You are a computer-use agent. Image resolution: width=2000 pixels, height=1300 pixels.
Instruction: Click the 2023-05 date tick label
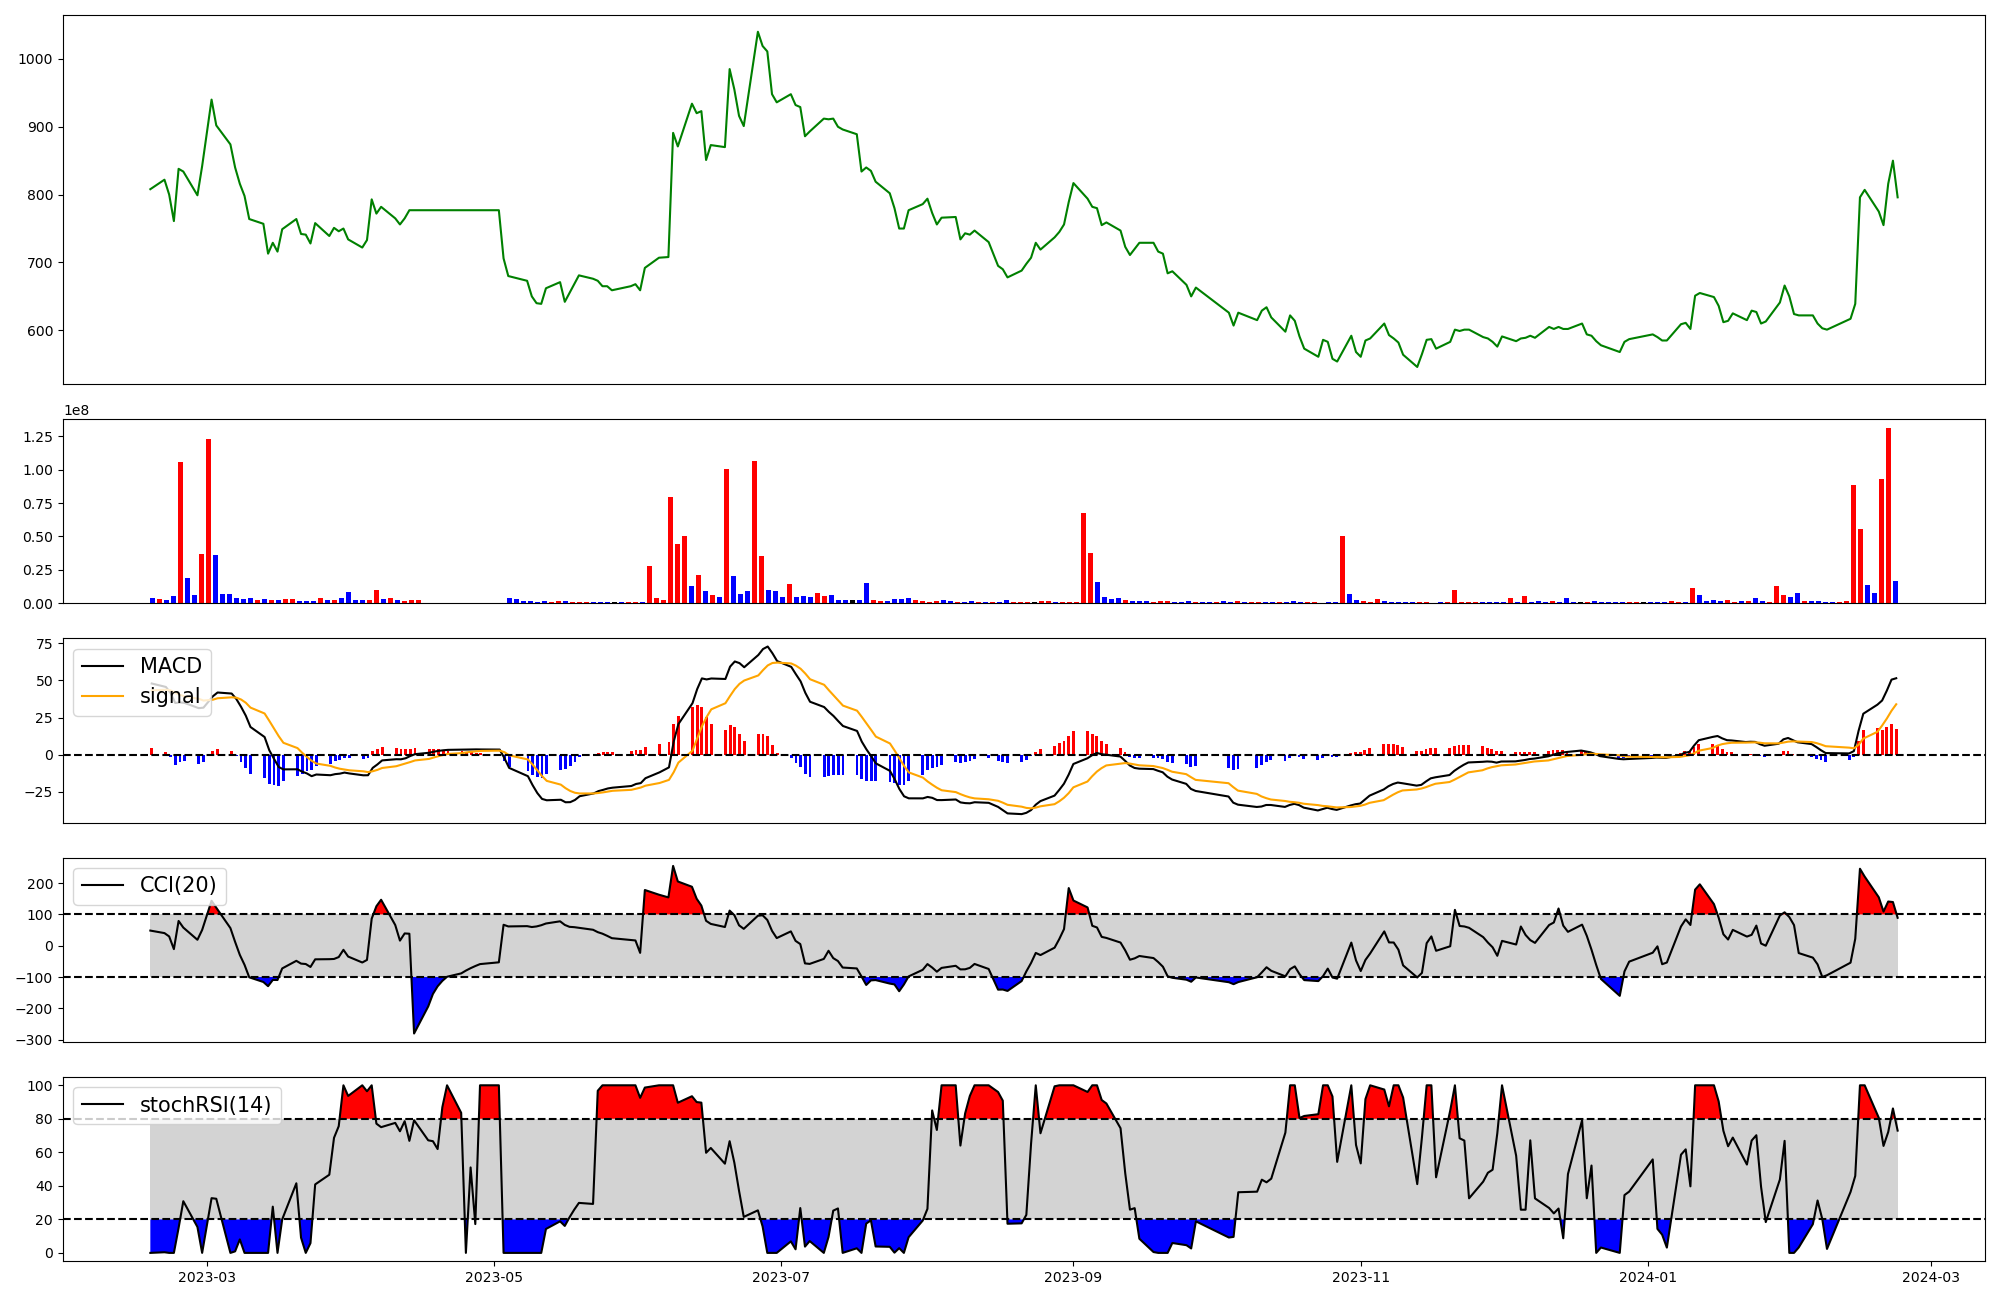(494, 1277)
